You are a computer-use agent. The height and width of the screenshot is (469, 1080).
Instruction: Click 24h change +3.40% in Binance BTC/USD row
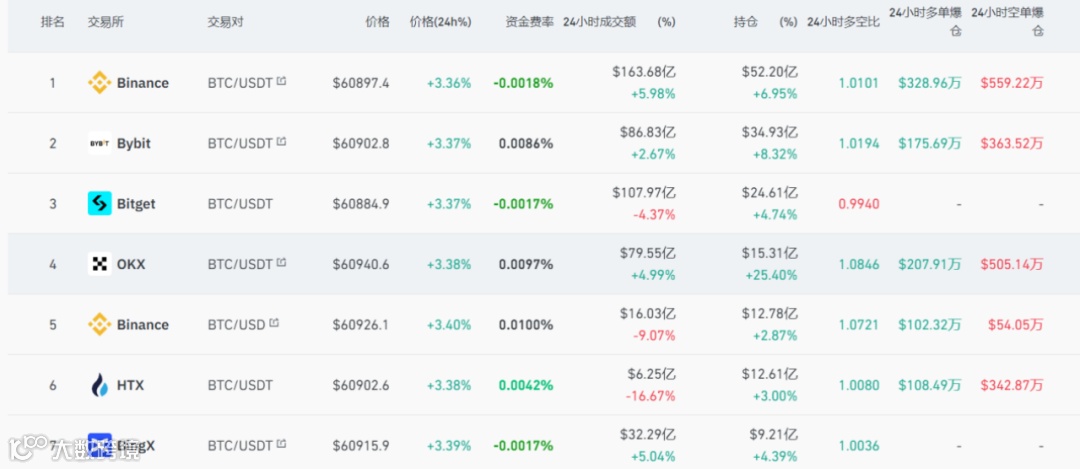pos(449,324)
